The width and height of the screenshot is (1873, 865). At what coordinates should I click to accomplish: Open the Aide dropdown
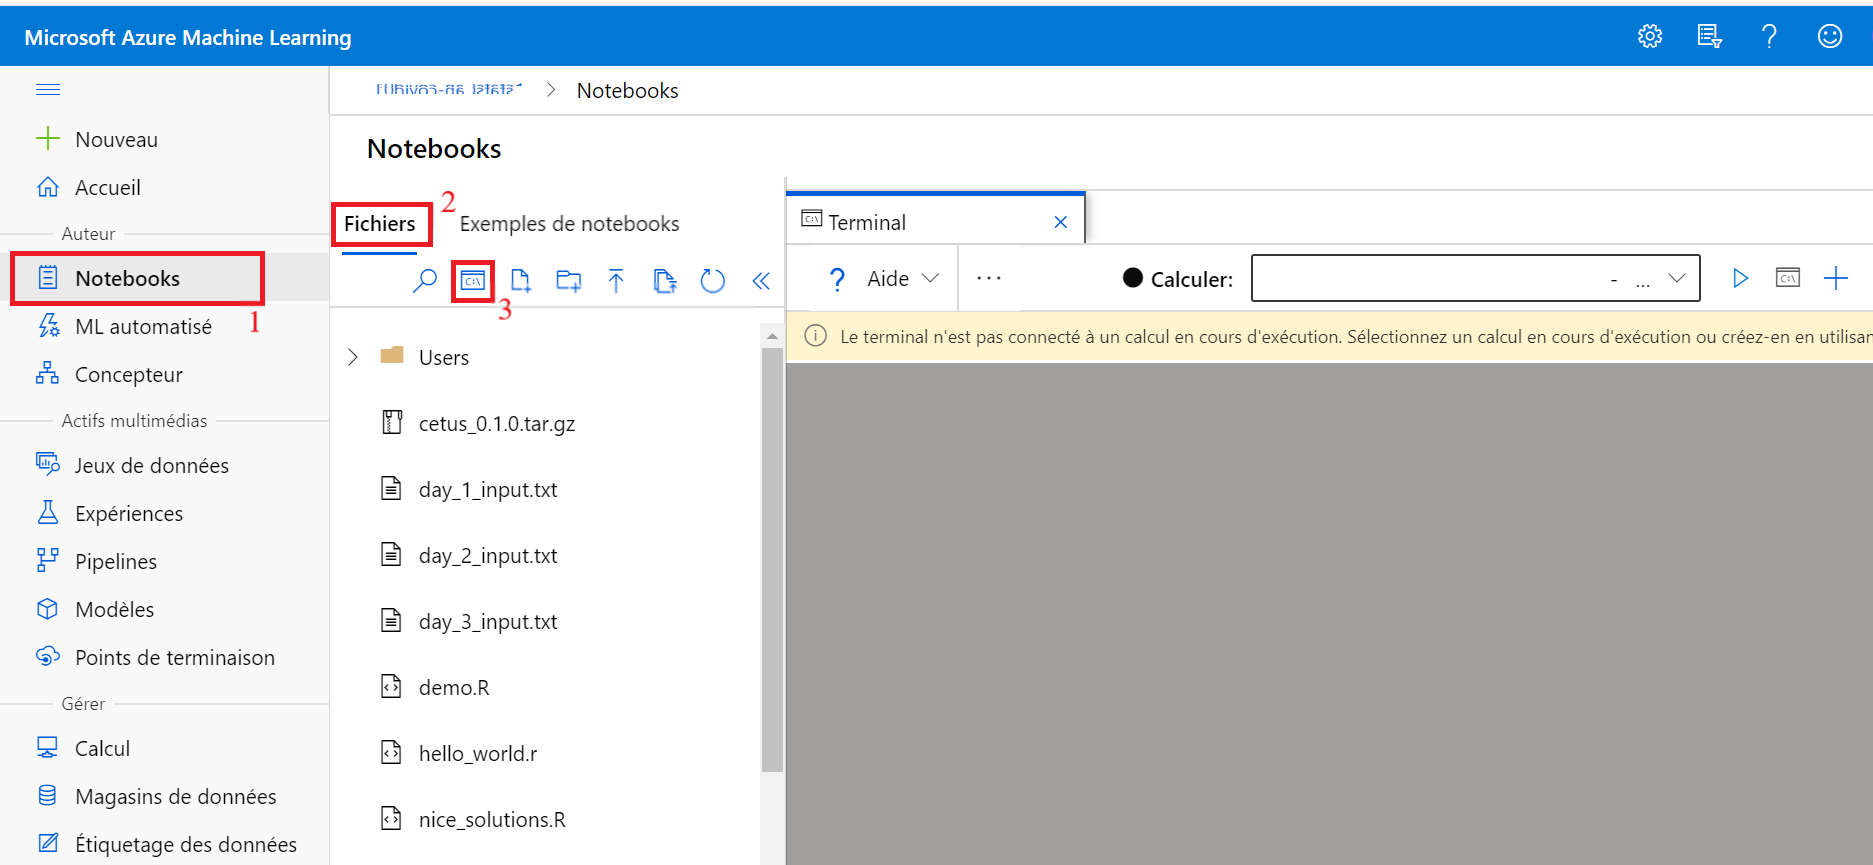coord(884,278)
